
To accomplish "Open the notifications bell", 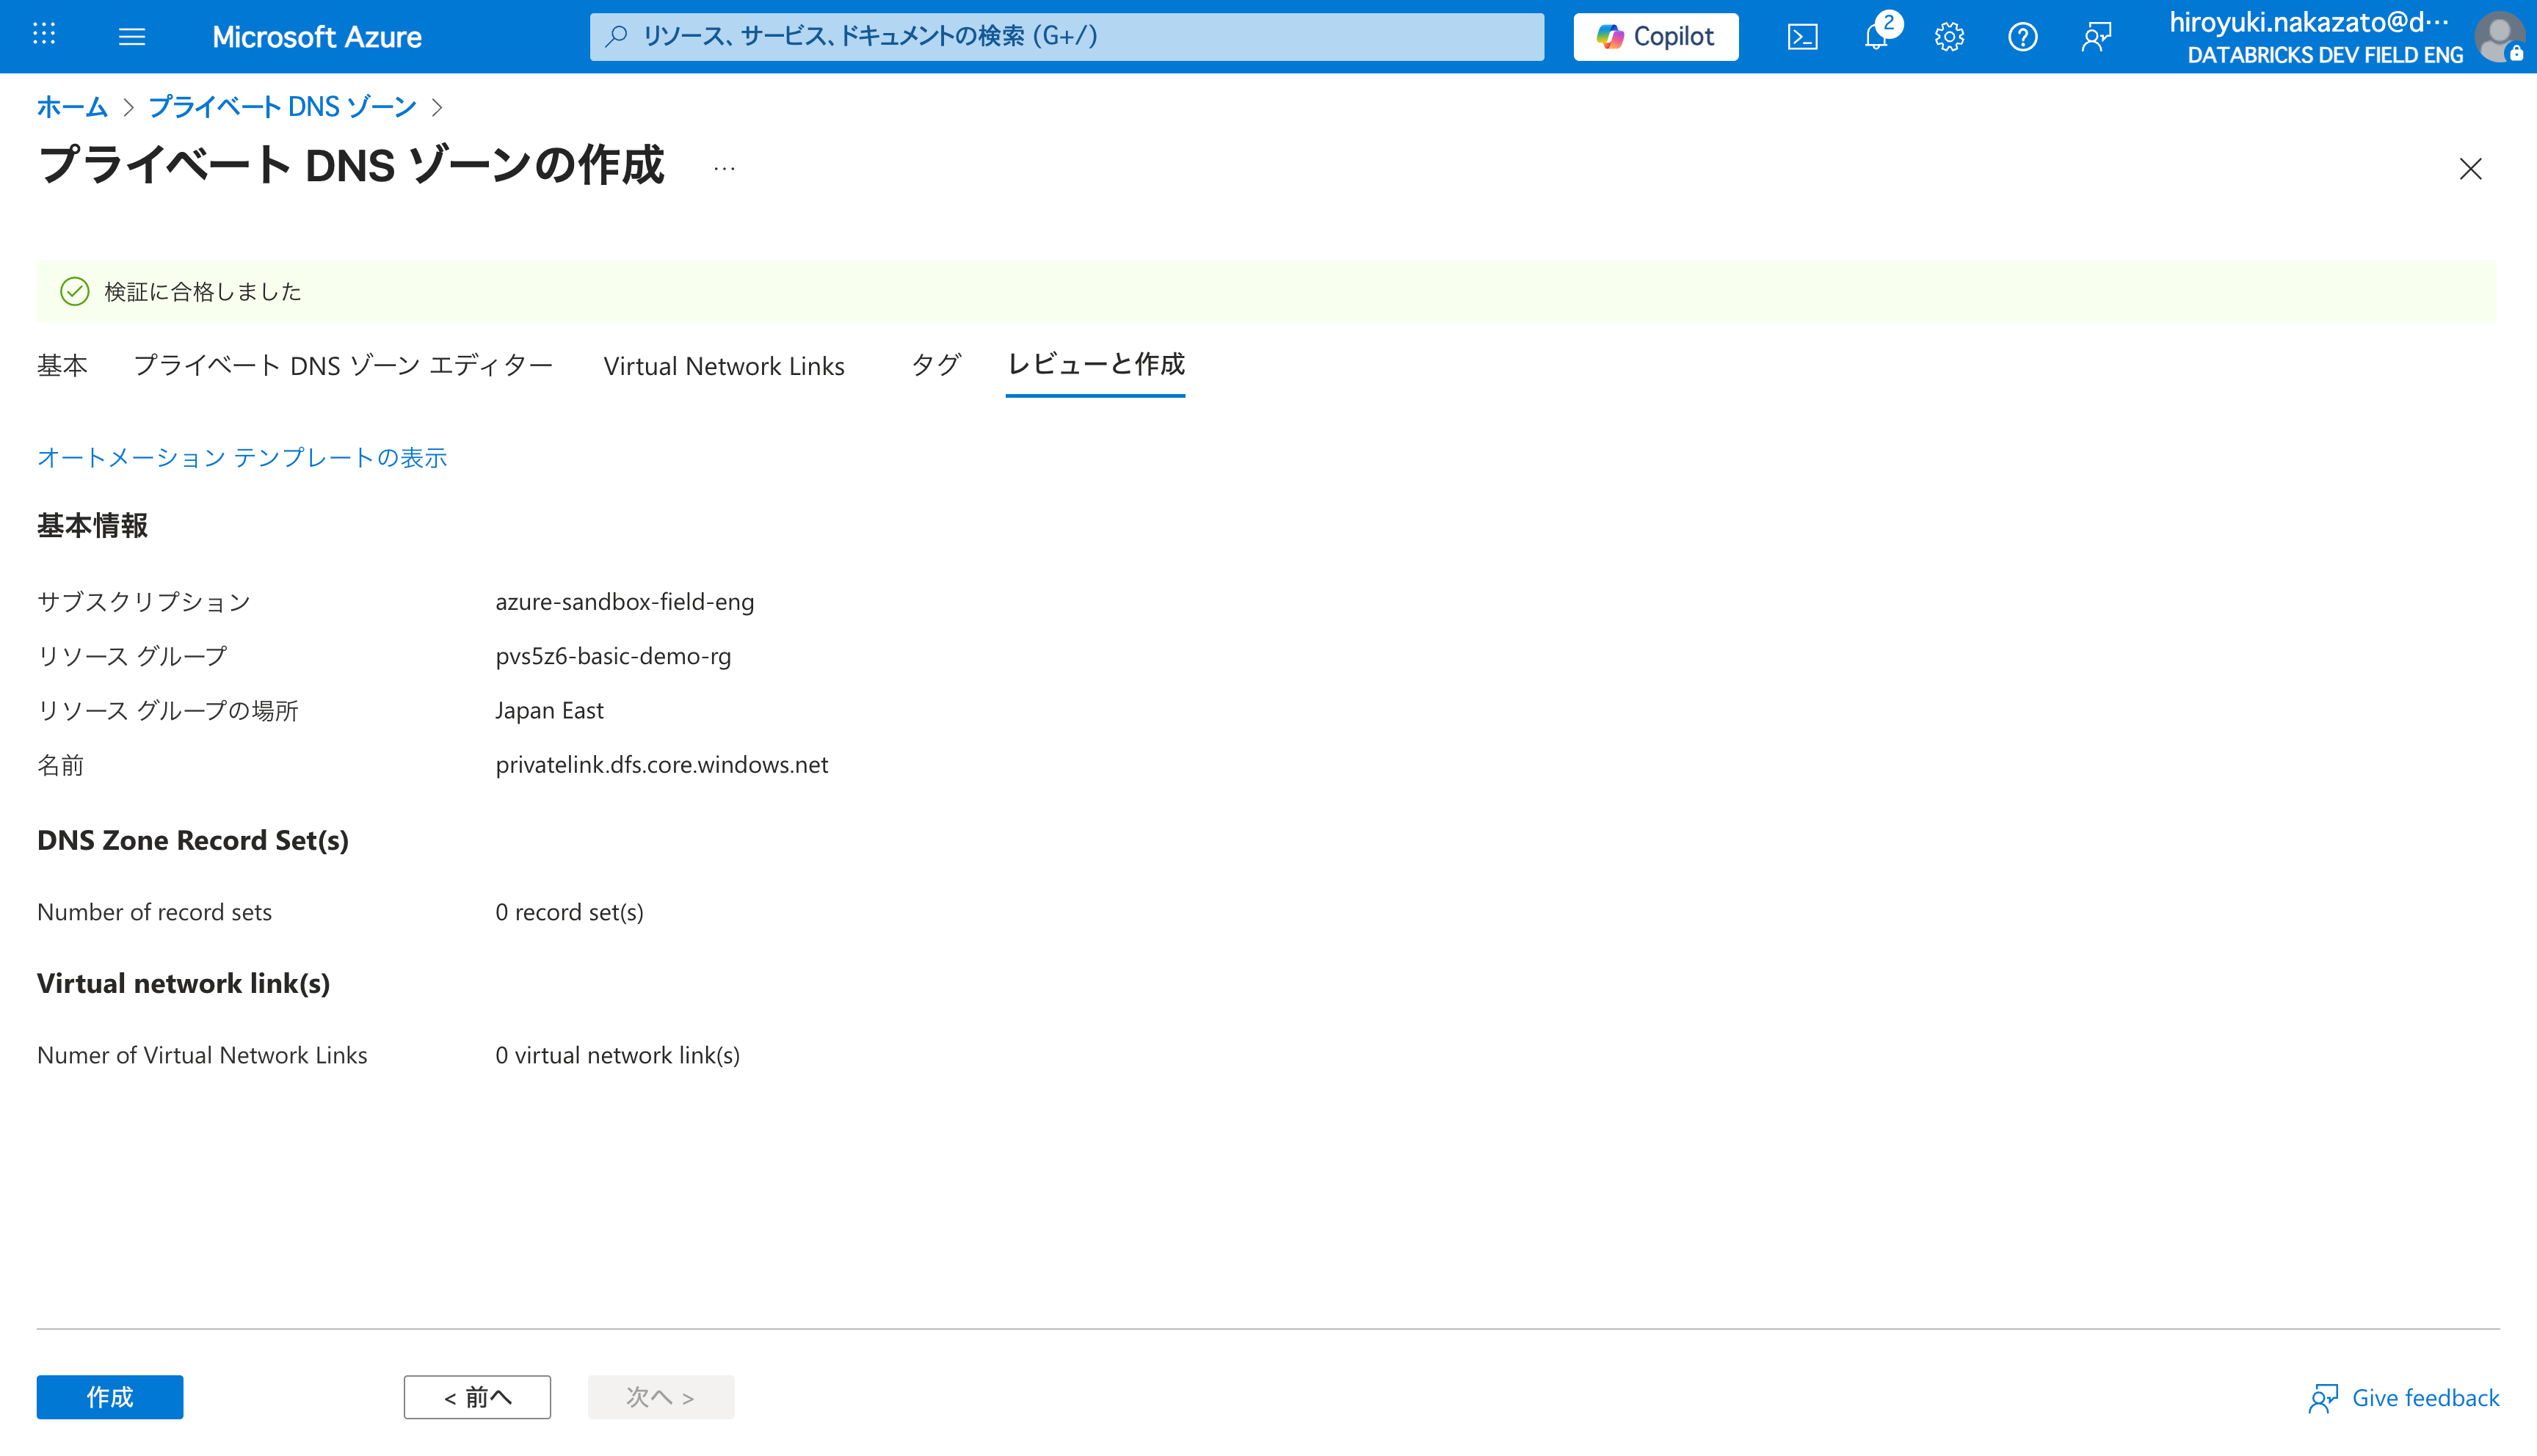I will pos(1876,37).
